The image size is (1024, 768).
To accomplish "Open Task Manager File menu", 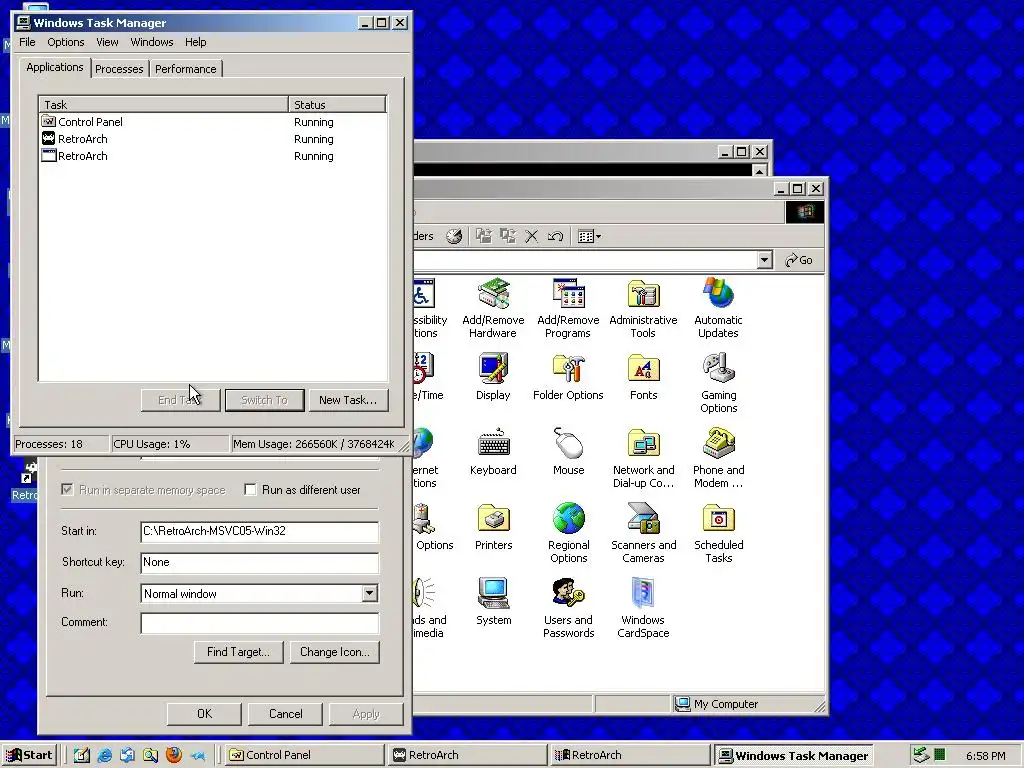I will tap(27, 42).
